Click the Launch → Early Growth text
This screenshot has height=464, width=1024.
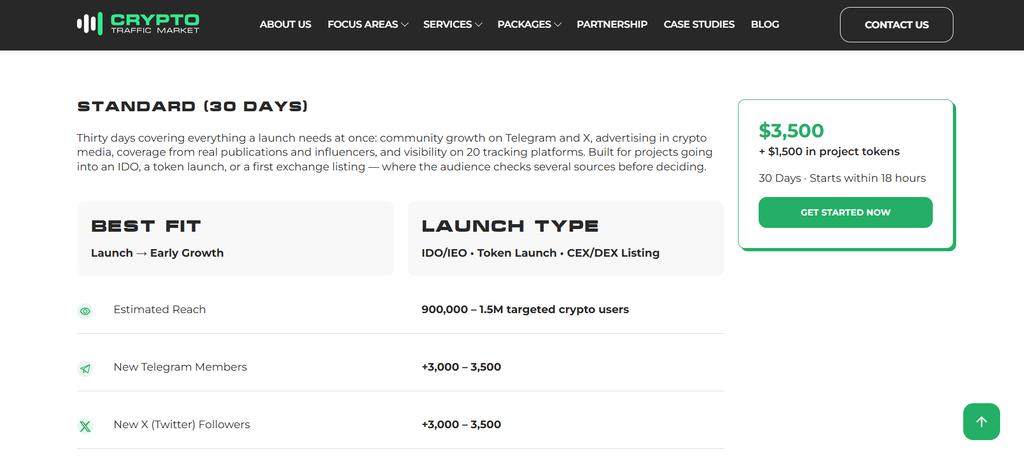(x=157, y=253)
